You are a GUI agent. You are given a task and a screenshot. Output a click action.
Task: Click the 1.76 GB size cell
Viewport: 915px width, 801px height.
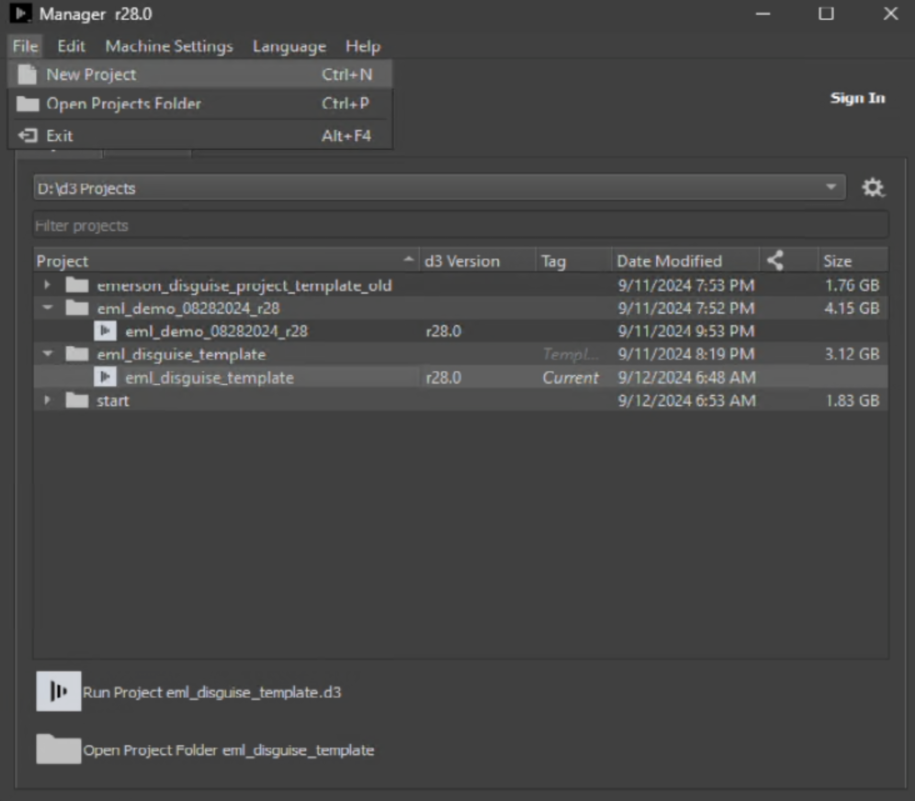tap(851, 285)
